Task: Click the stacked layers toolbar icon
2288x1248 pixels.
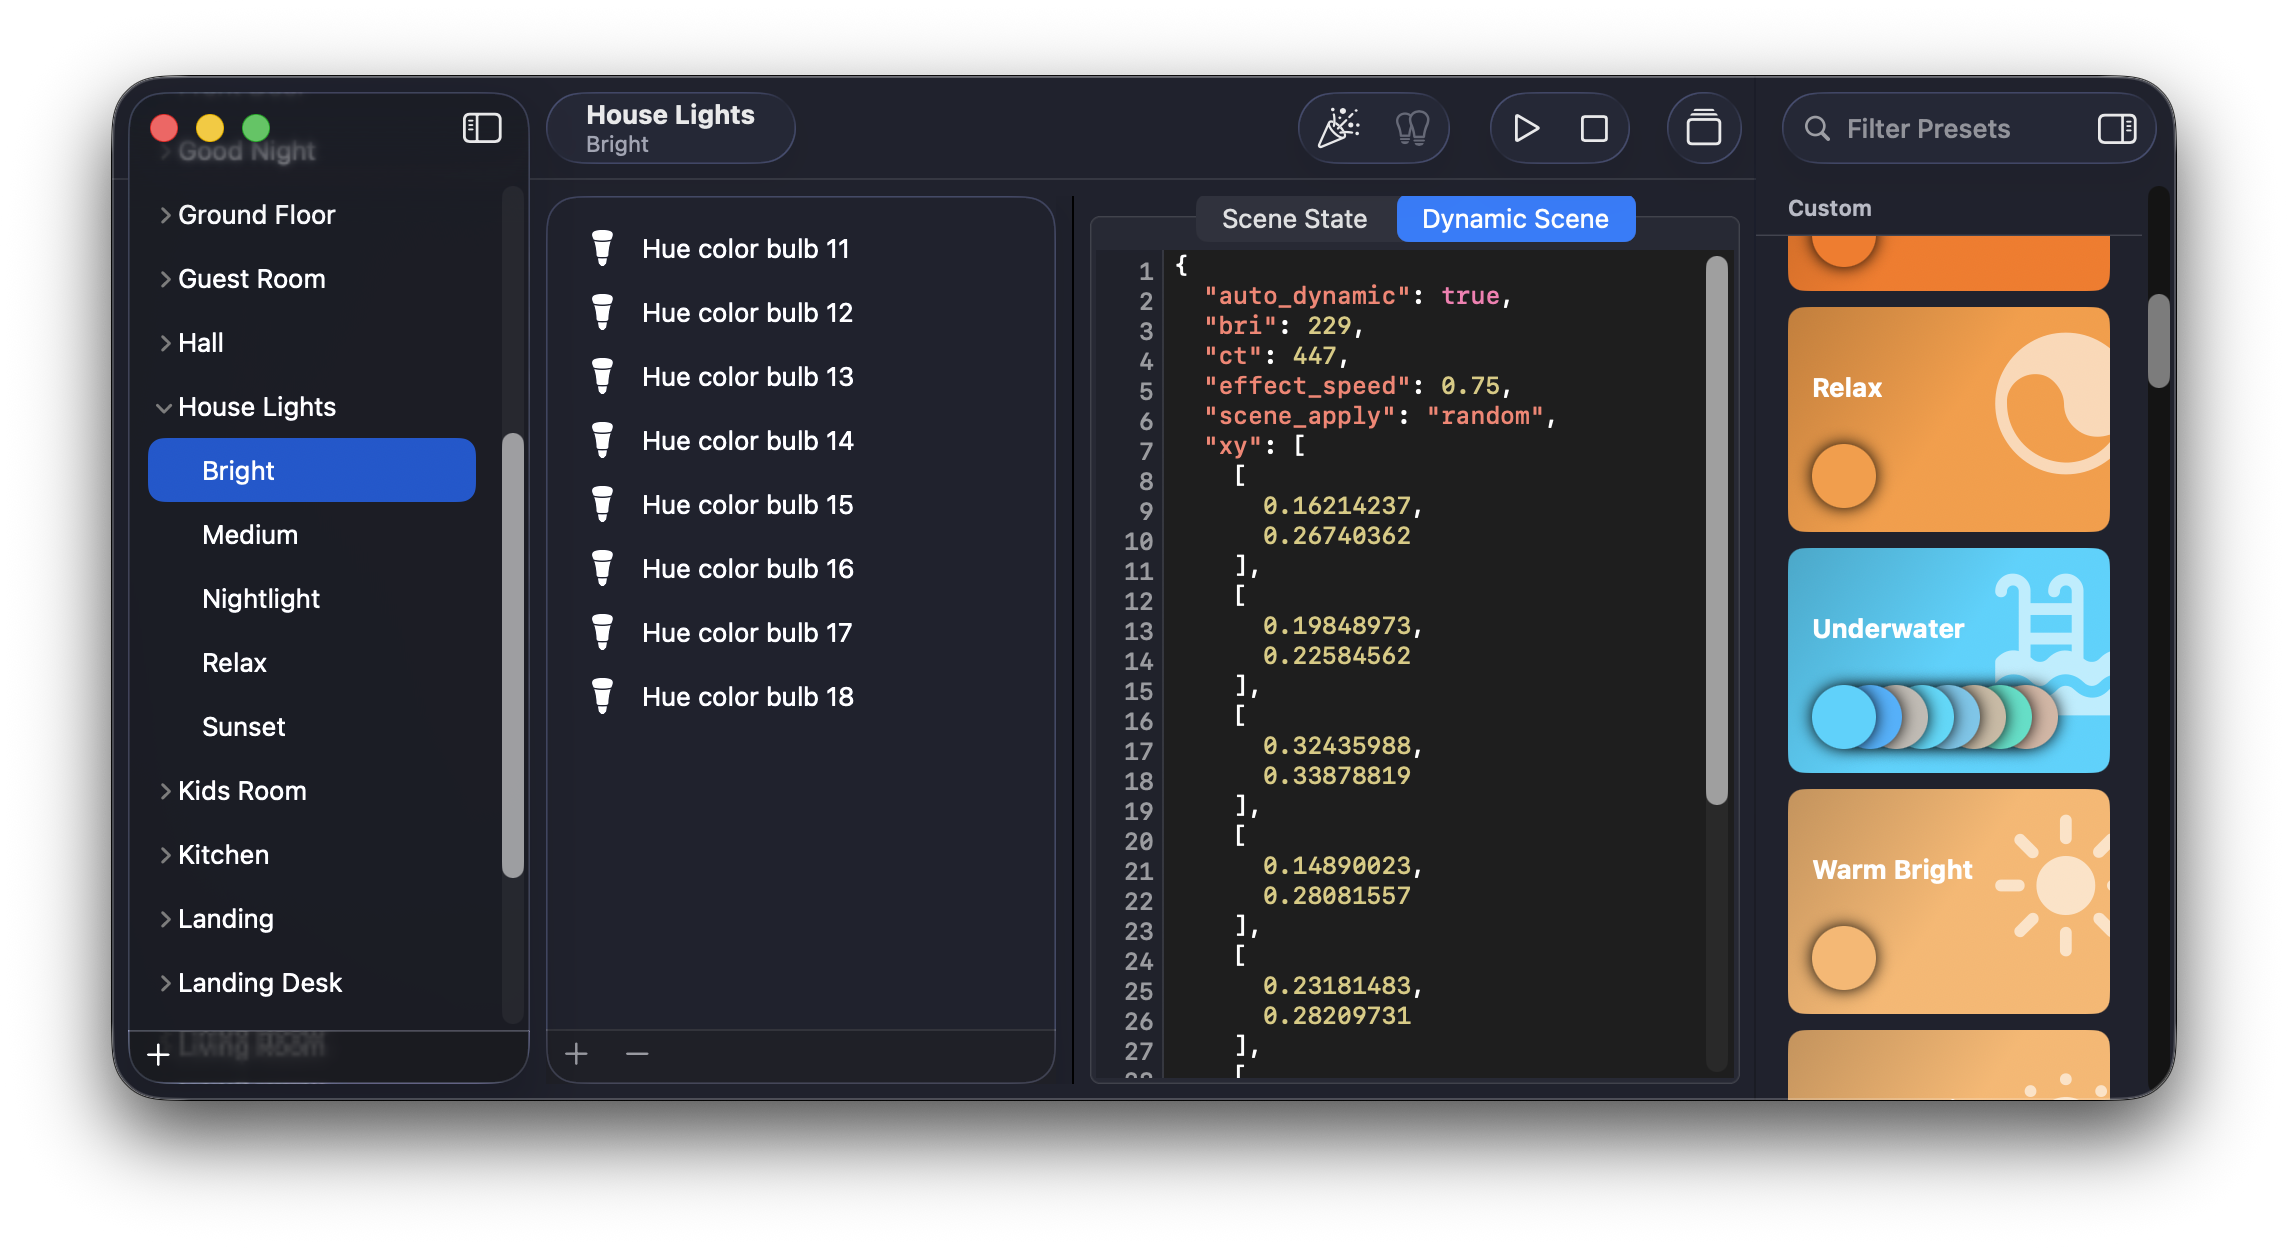Action: coord(1704,128)
